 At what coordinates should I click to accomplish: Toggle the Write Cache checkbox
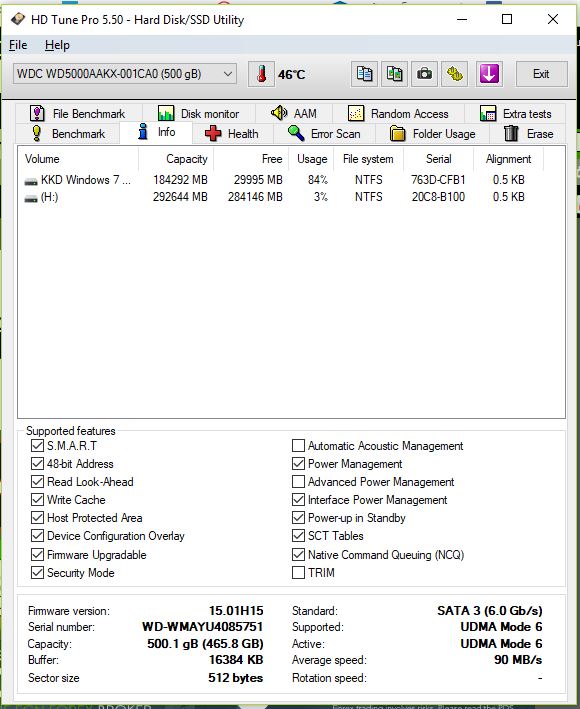[37, 500]
